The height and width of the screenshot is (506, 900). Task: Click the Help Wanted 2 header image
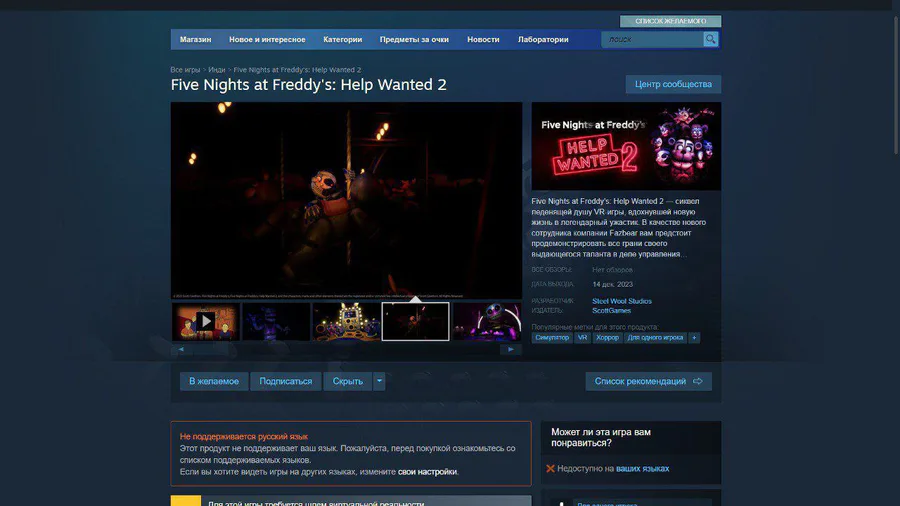click(626, 146)
